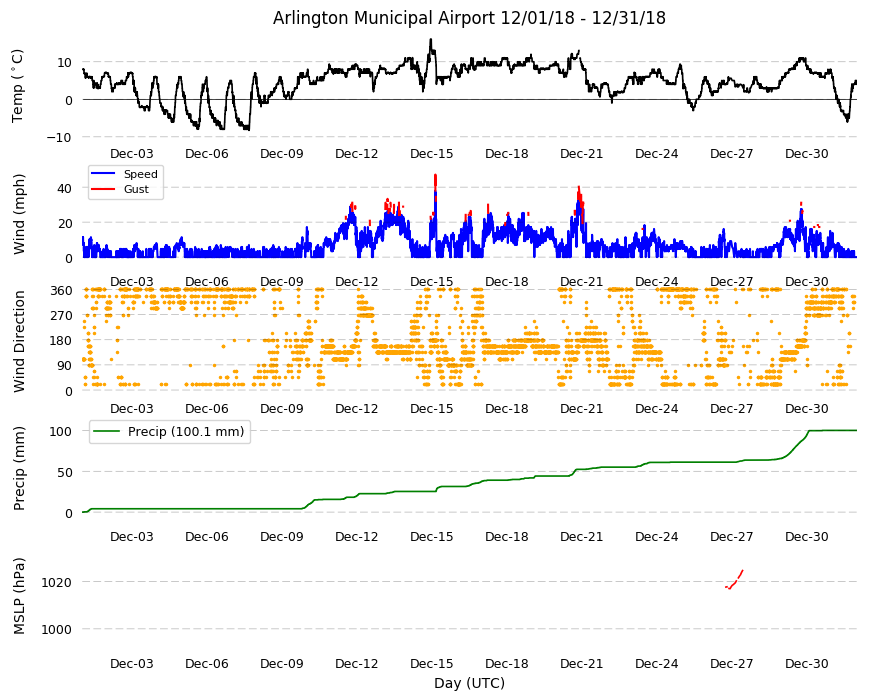Click the red Gust legend line

103,189
